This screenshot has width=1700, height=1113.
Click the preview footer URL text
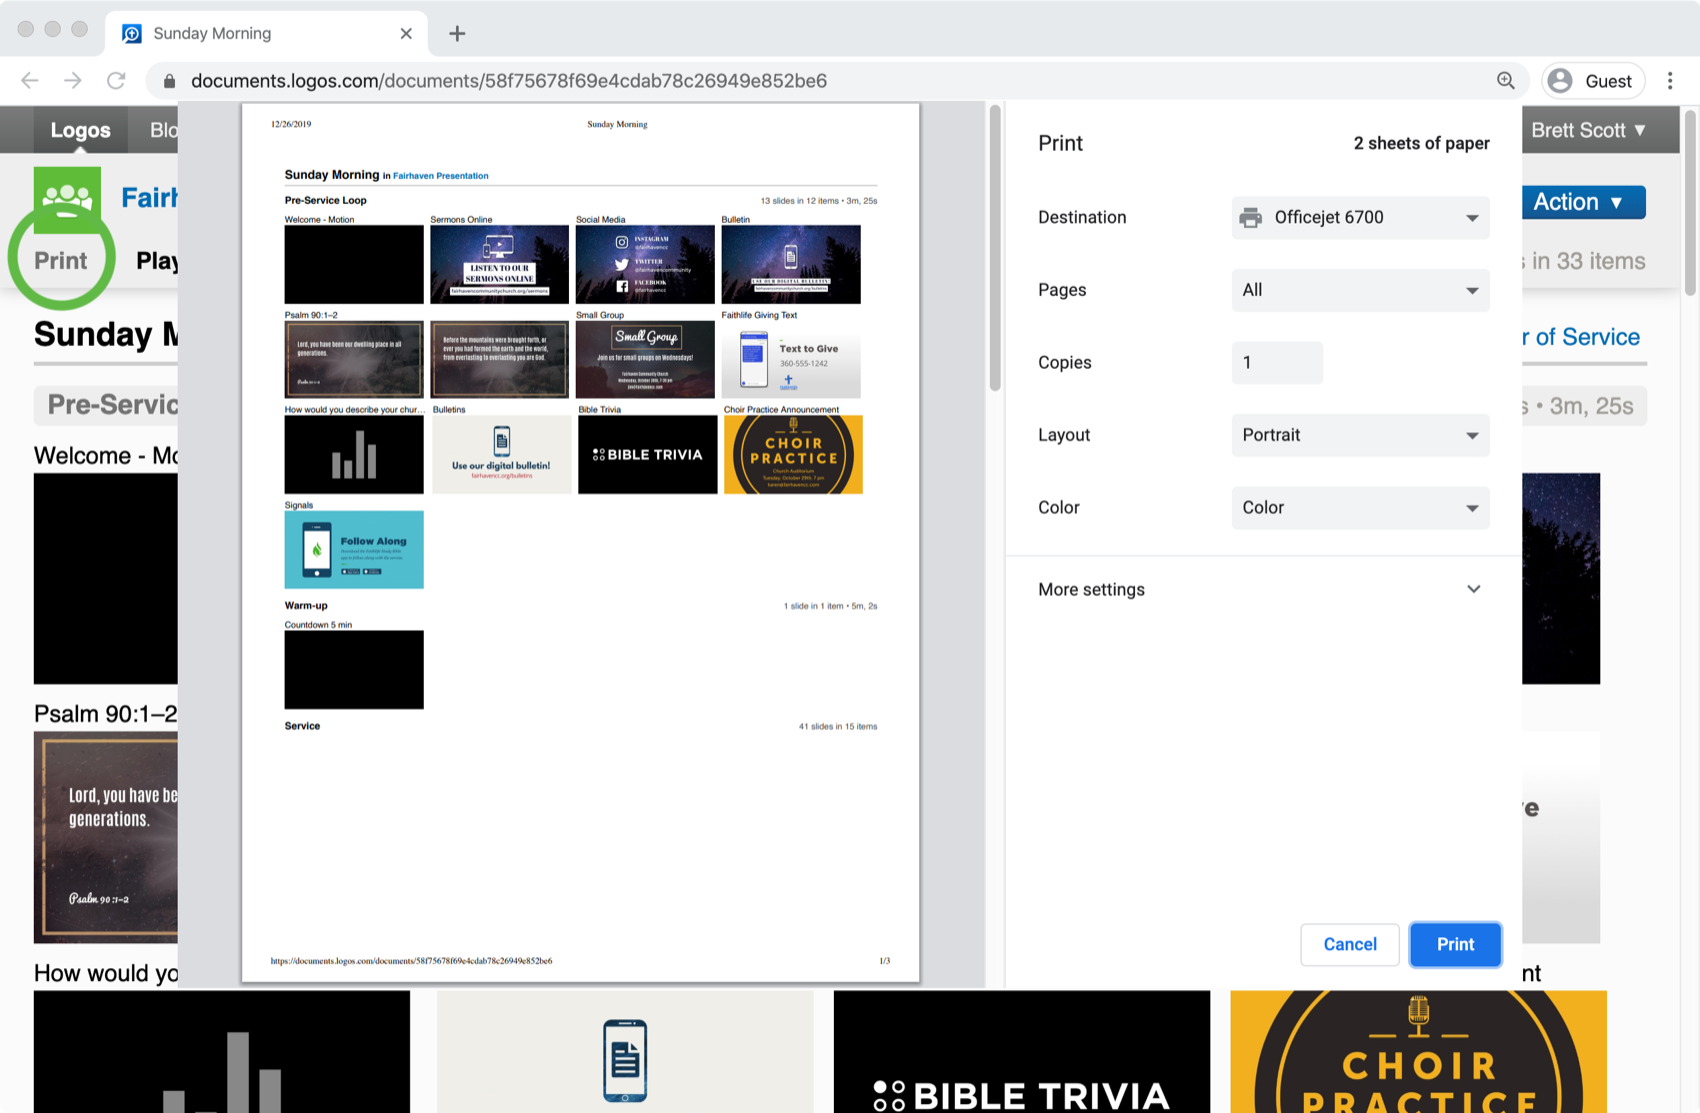click(x=411, y=961)
